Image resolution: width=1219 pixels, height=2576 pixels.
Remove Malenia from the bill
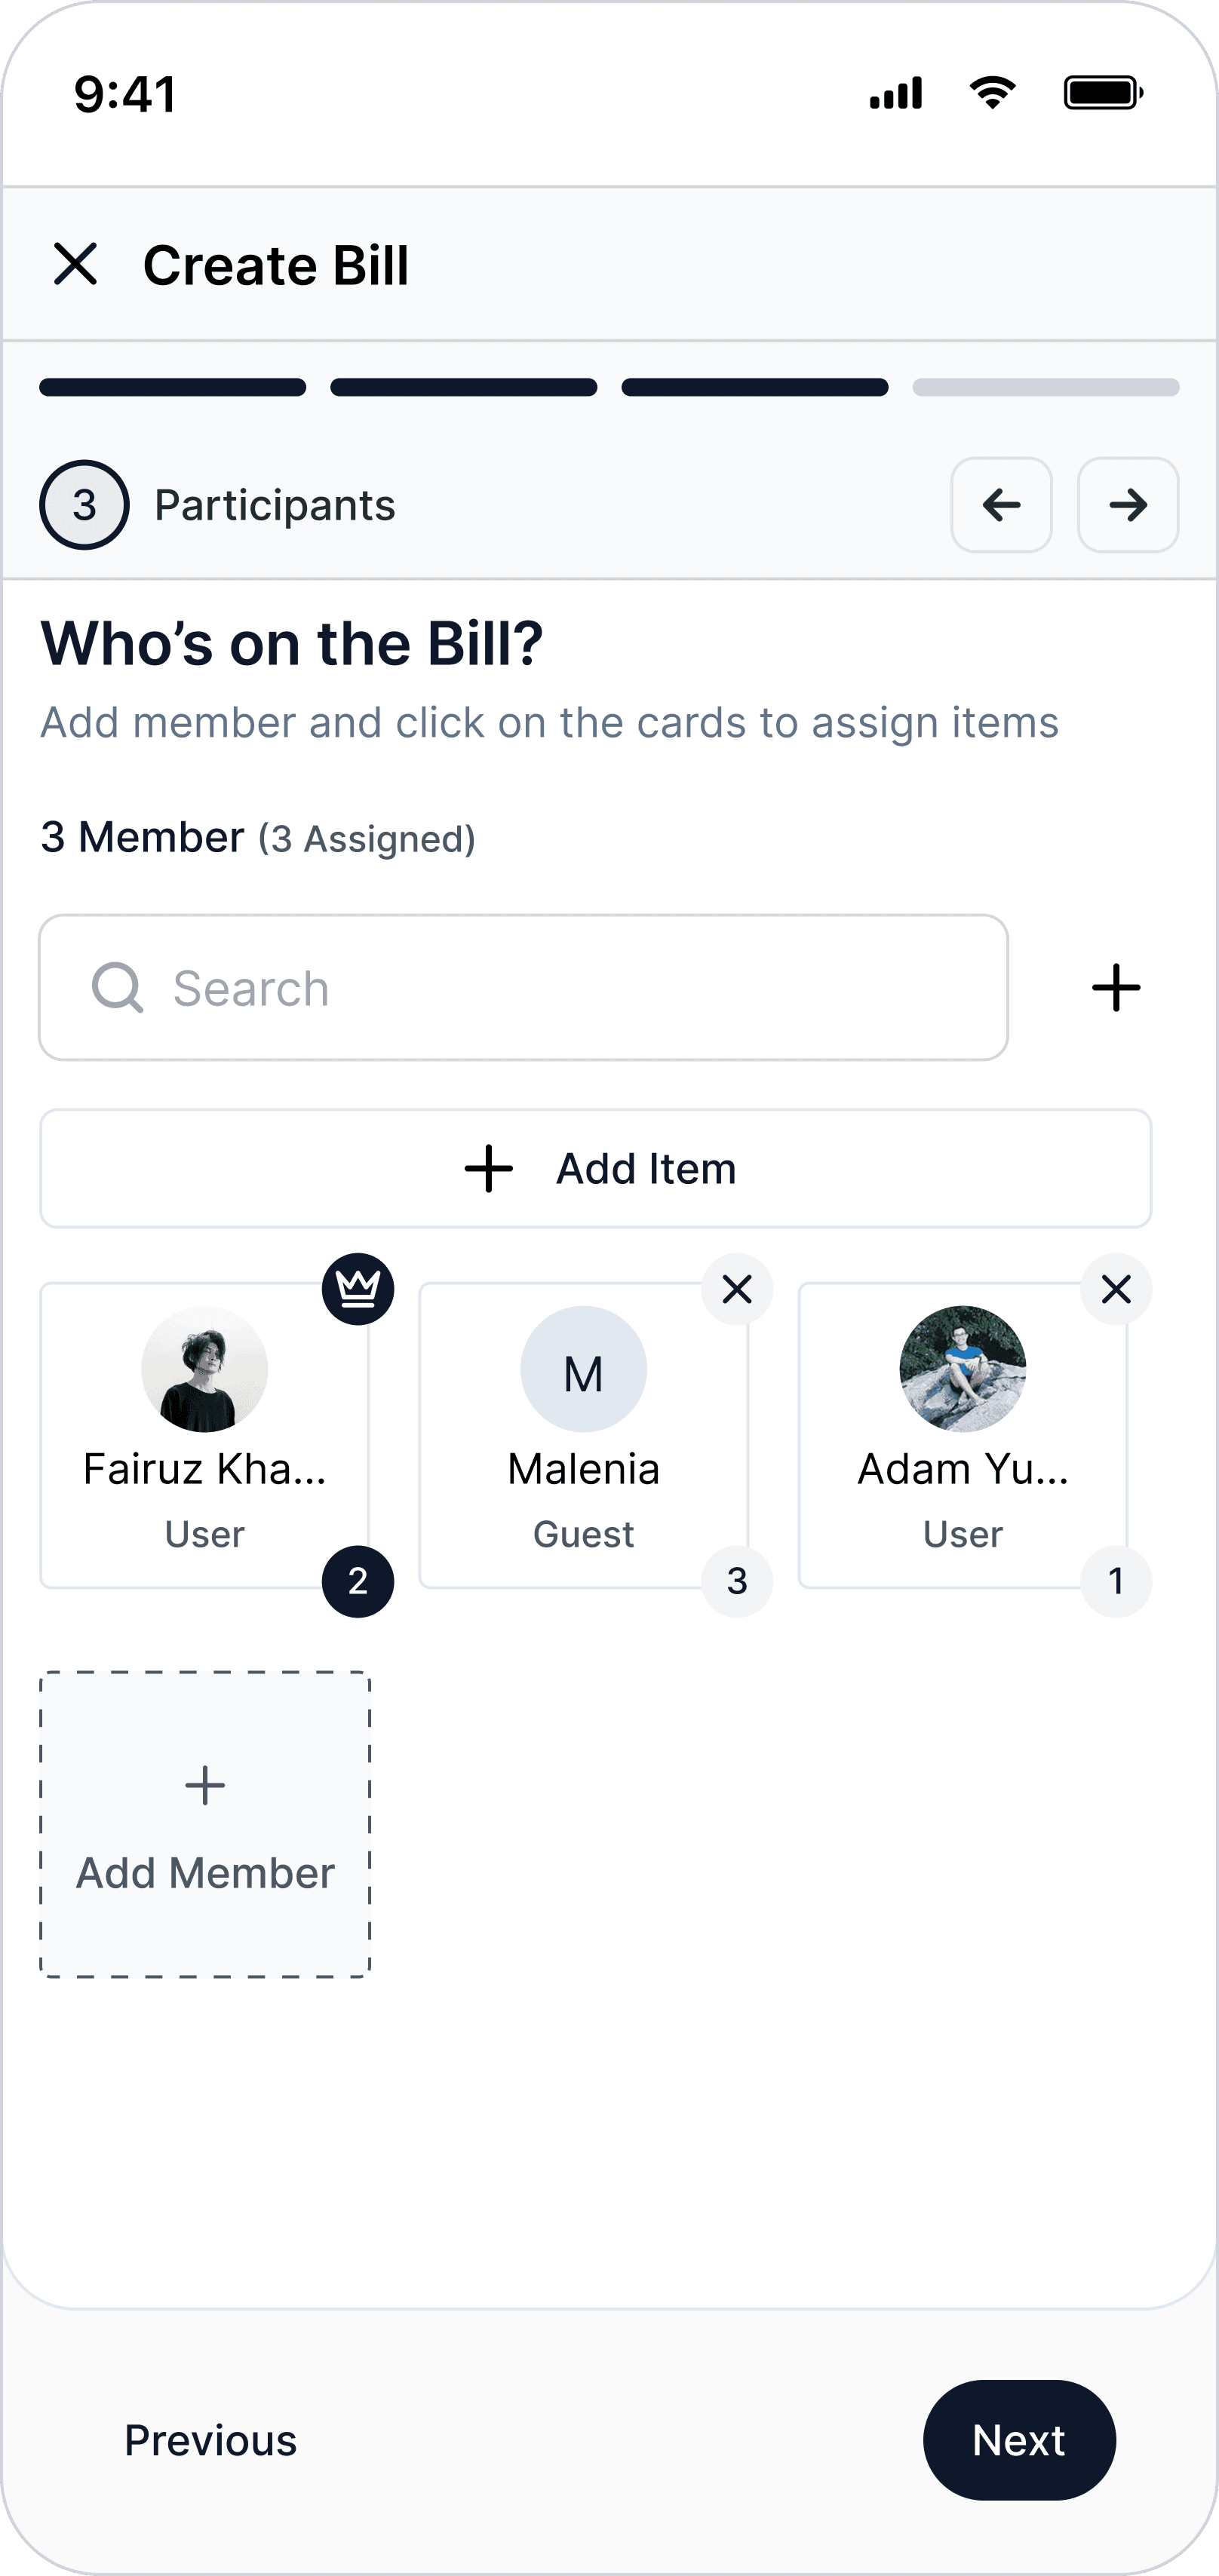737,1289
